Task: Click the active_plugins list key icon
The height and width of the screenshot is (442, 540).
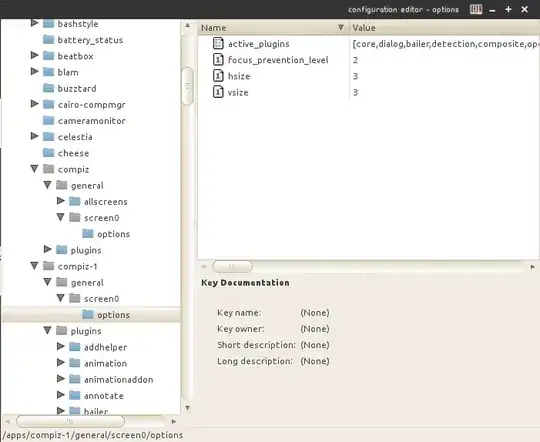Action: [218, 43]
